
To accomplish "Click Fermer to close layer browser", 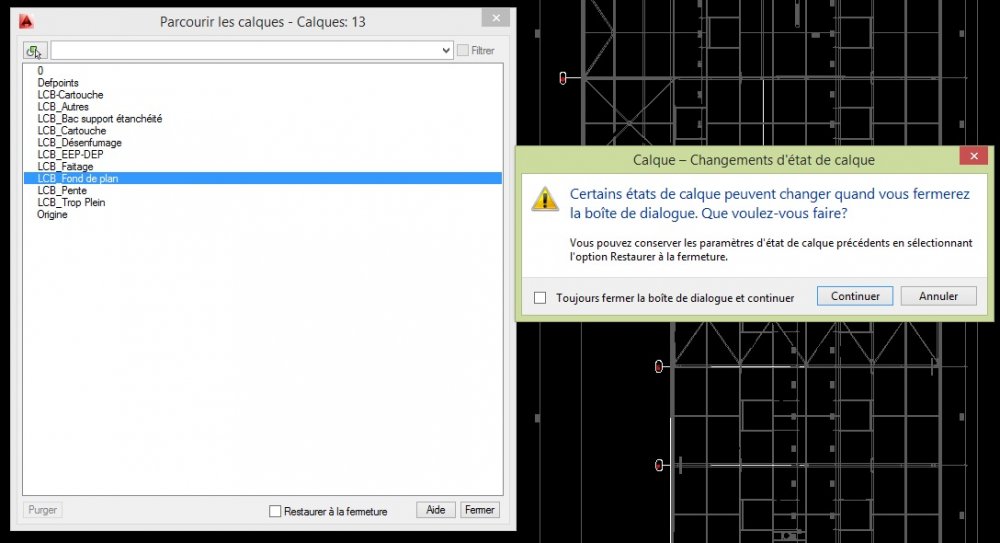I will [480, 510].
